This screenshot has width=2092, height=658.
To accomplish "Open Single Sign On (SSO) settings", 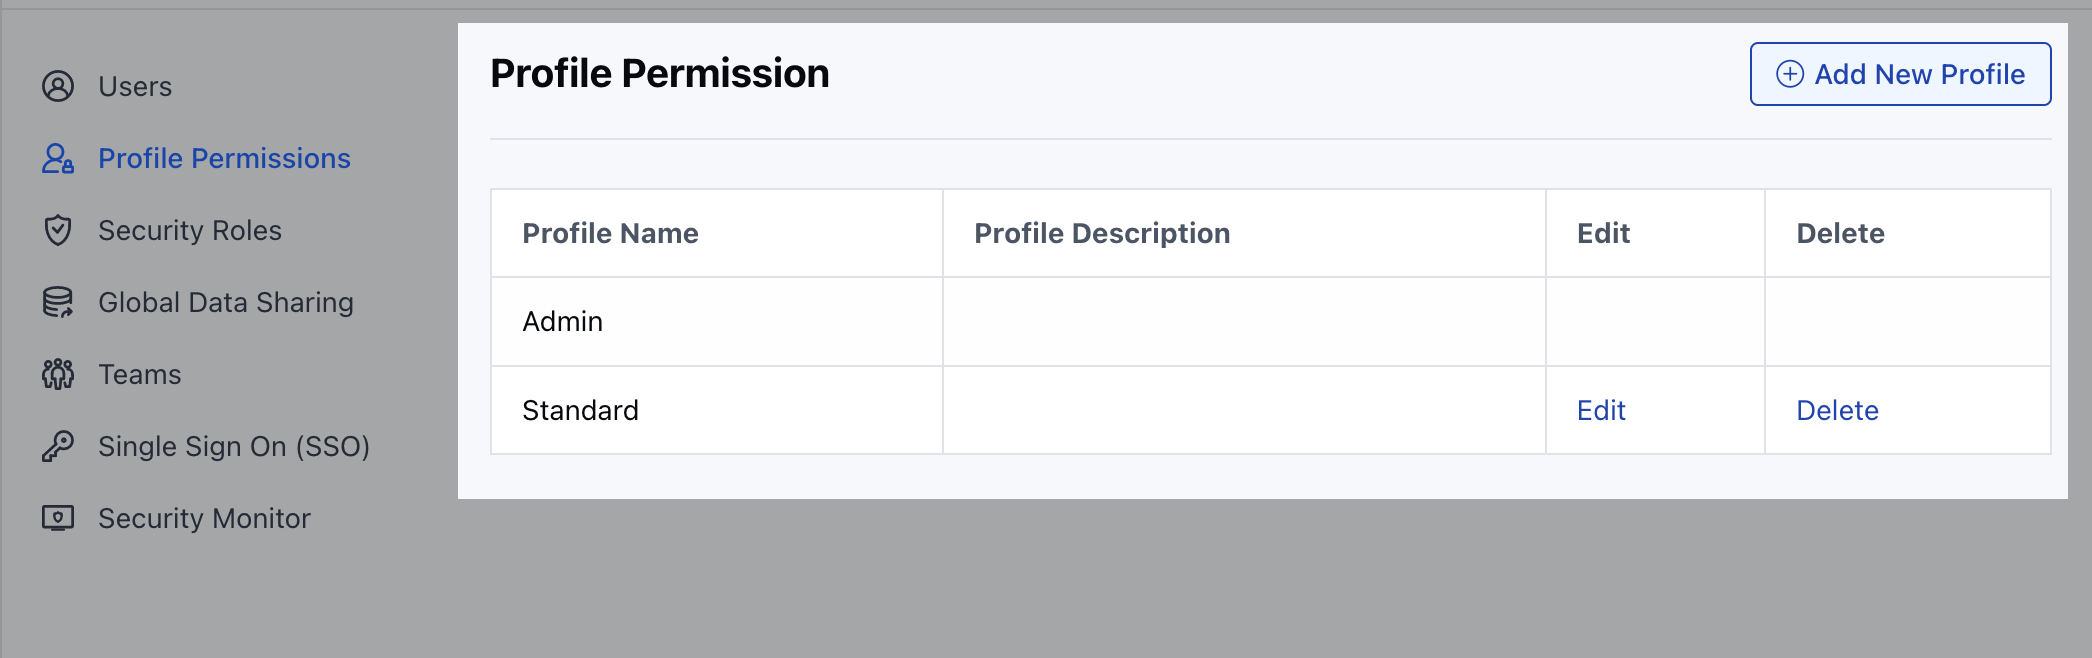I will click(x=234, y=447).
